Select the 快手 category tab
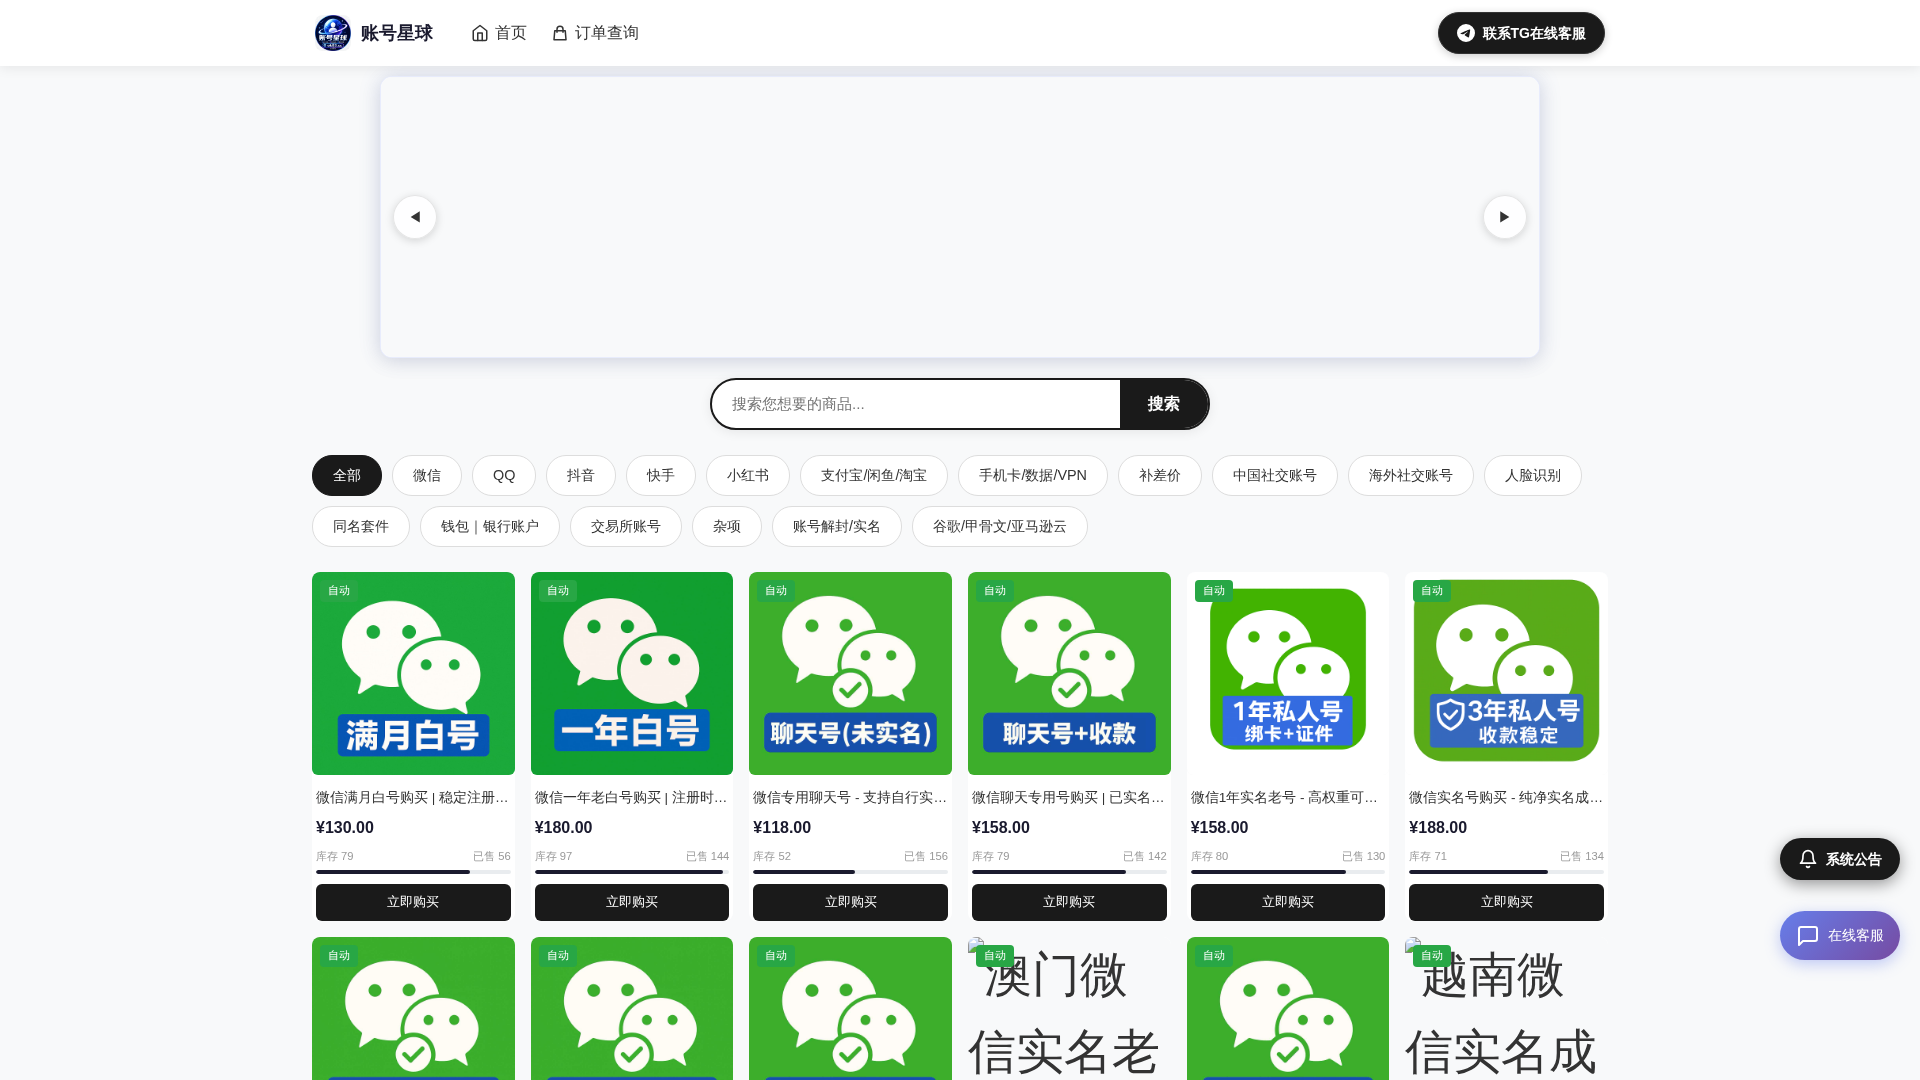1920x1080 pixels. pyautogui.click(x=661, y=476)
